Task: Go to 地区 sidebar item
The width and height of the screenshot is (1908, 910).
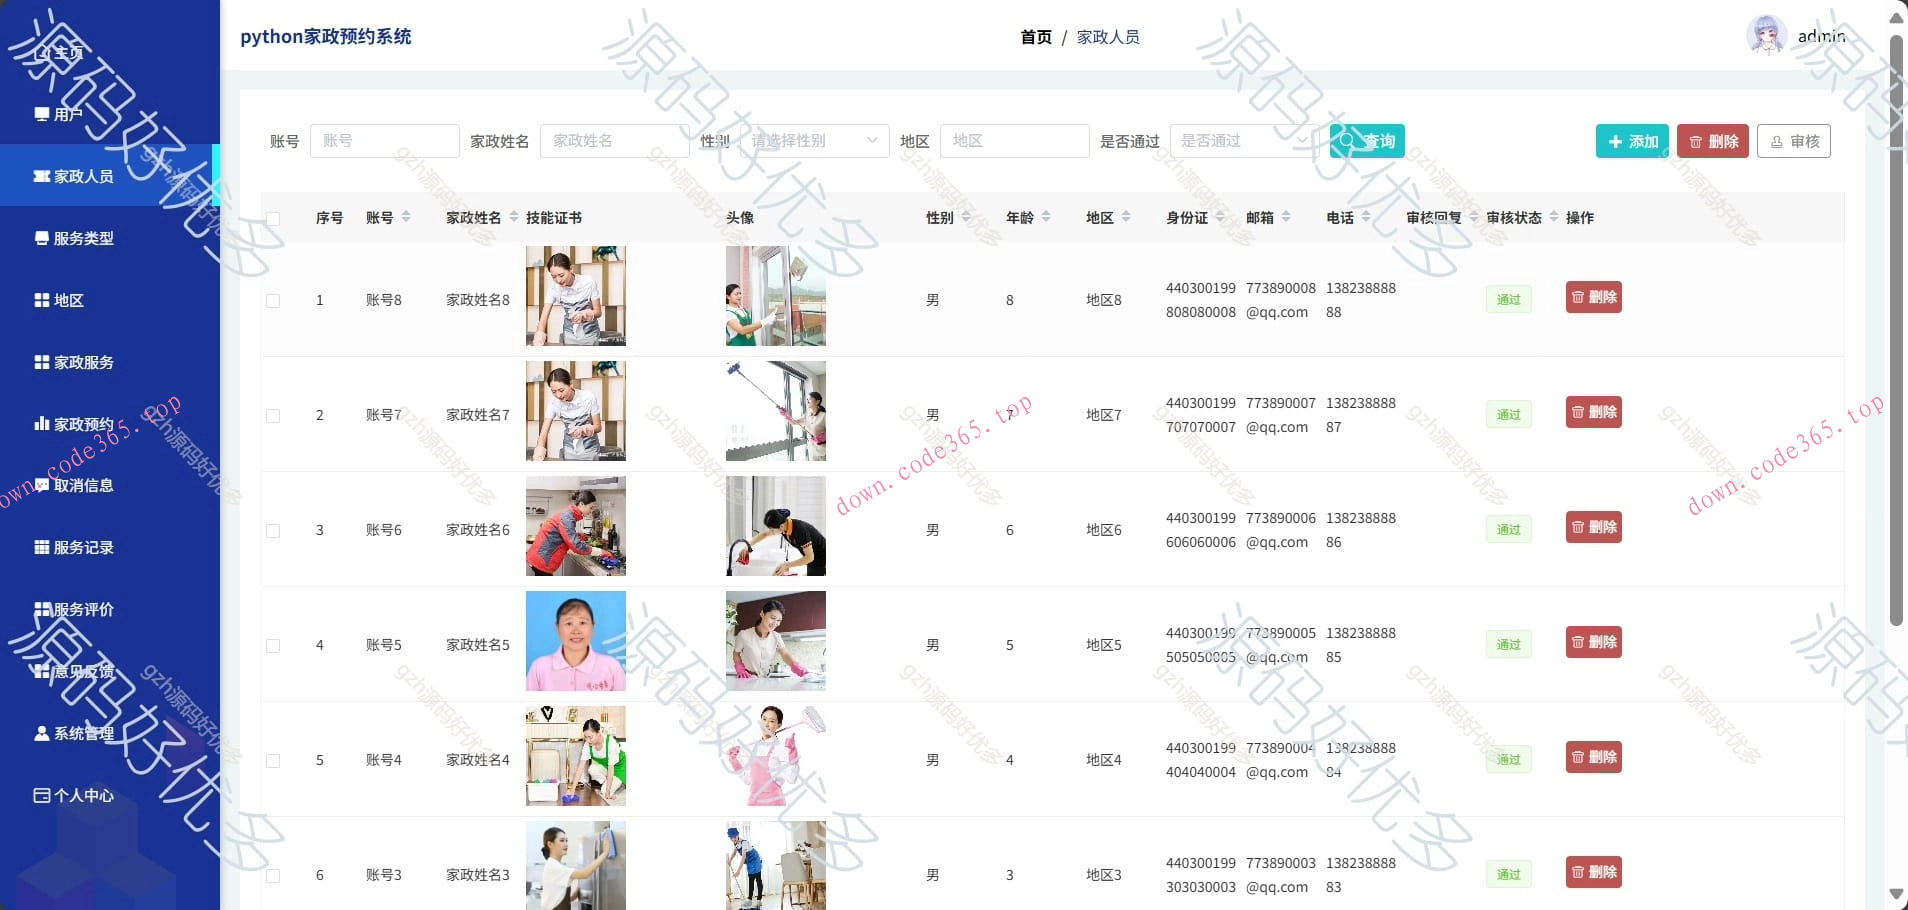Action: tap(110, 300)
